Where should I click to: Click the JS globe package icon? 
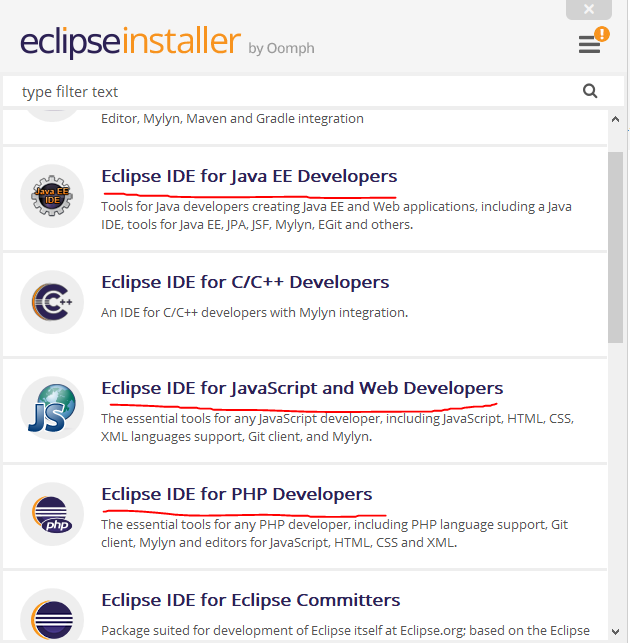[52, 408]
